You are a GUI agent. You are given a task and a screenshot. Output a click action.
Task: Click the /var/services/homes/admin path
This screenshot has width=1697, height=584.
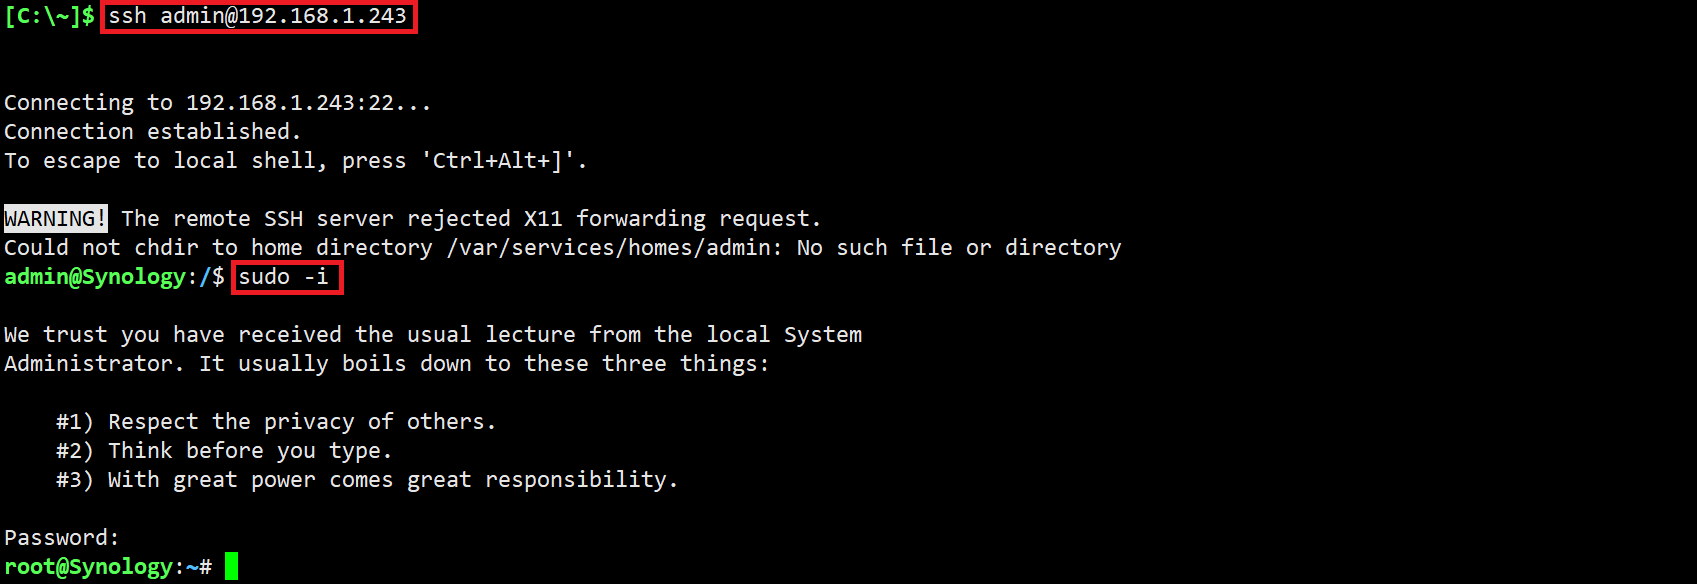click(613, 248)
